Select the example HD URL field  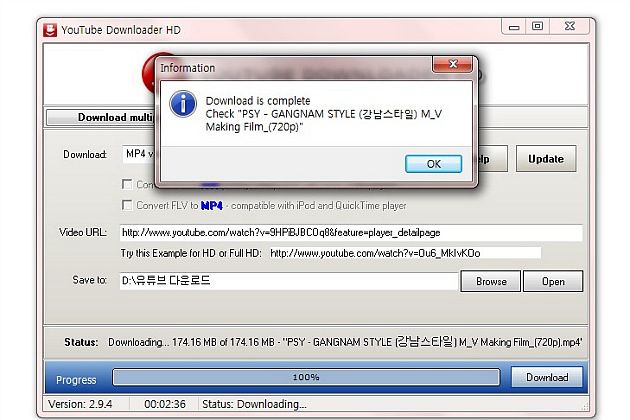(405, 253)
